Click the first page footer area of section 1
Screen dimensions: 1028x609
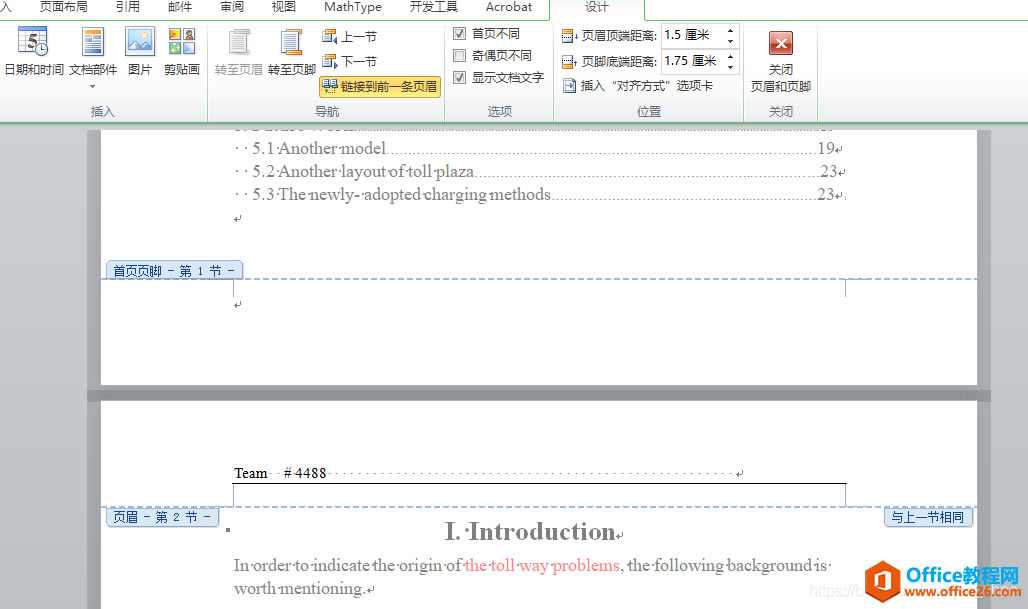click(539, 331)
